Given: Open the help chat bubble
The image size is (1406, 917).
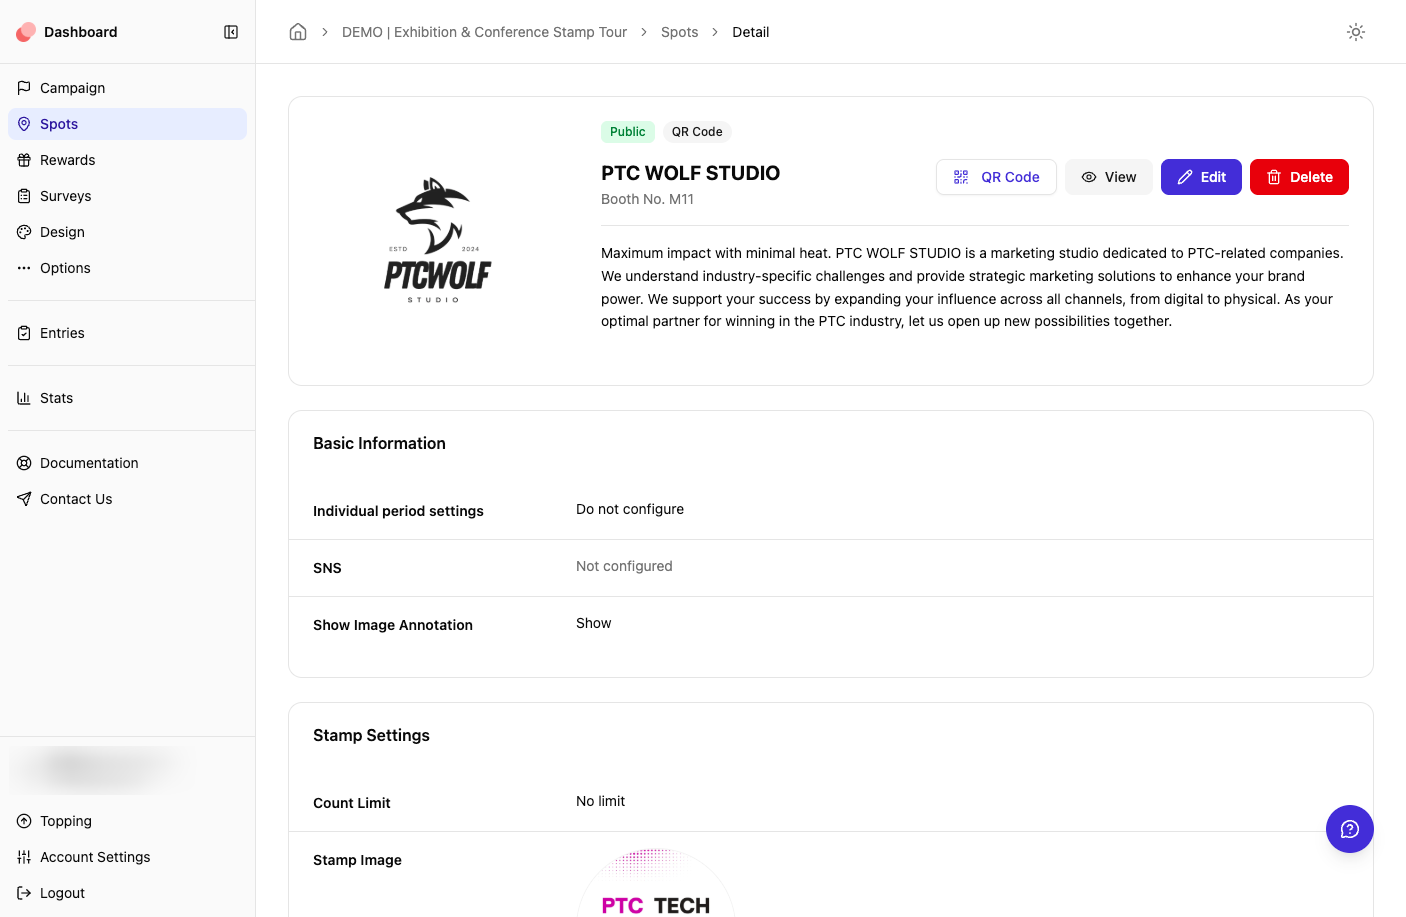Looking at the screenshot, I should [1350, 829].
